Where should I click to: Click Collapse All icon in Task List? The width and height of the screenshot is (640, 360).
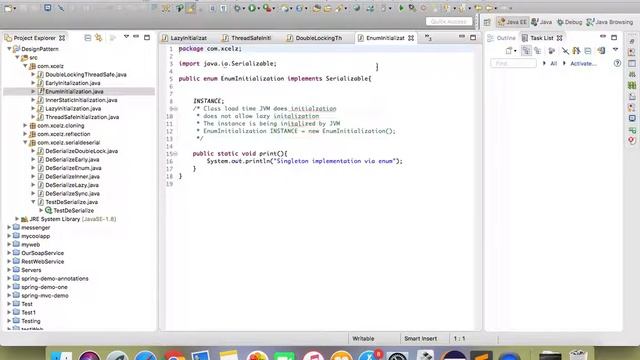tap(588, 51)
